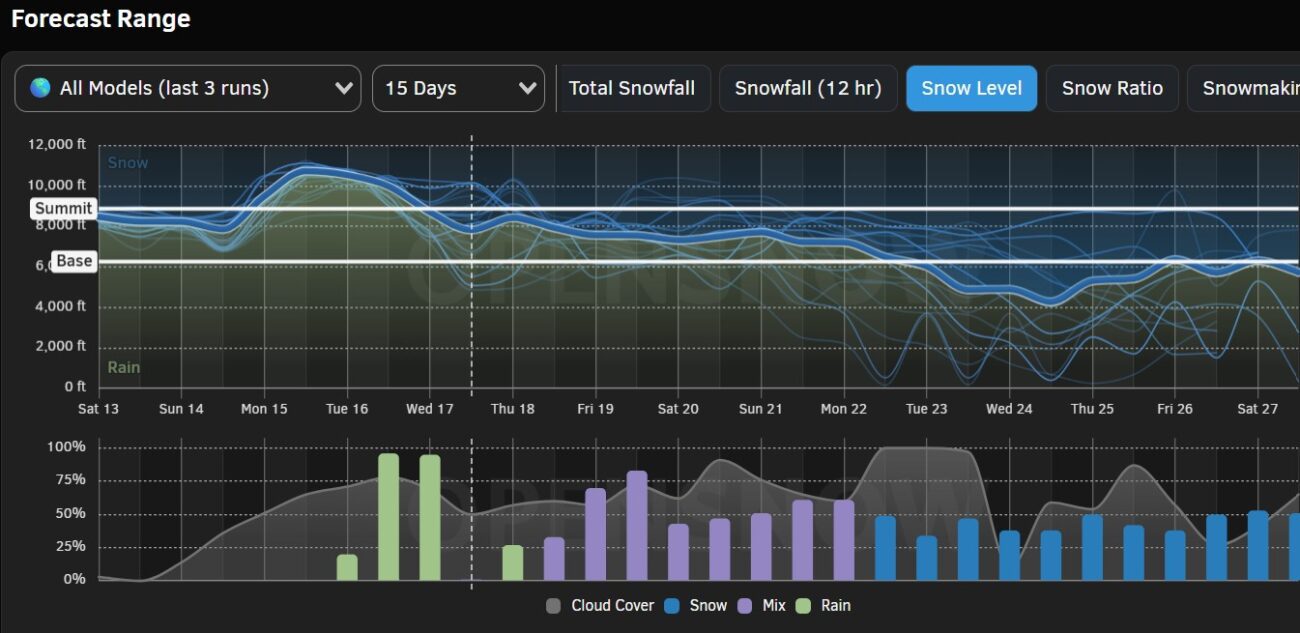
Task: Select the active Snow Level button
Action: pyautogui.click(x=971, y=88)
